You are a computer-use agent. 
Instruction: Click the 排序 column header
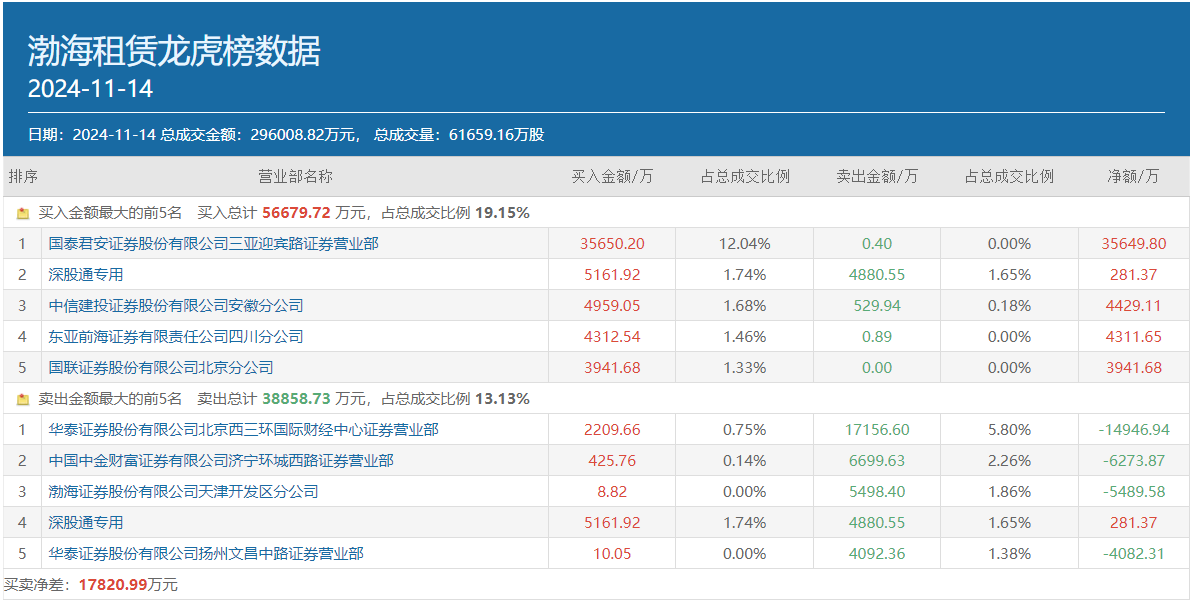point(23,177)
